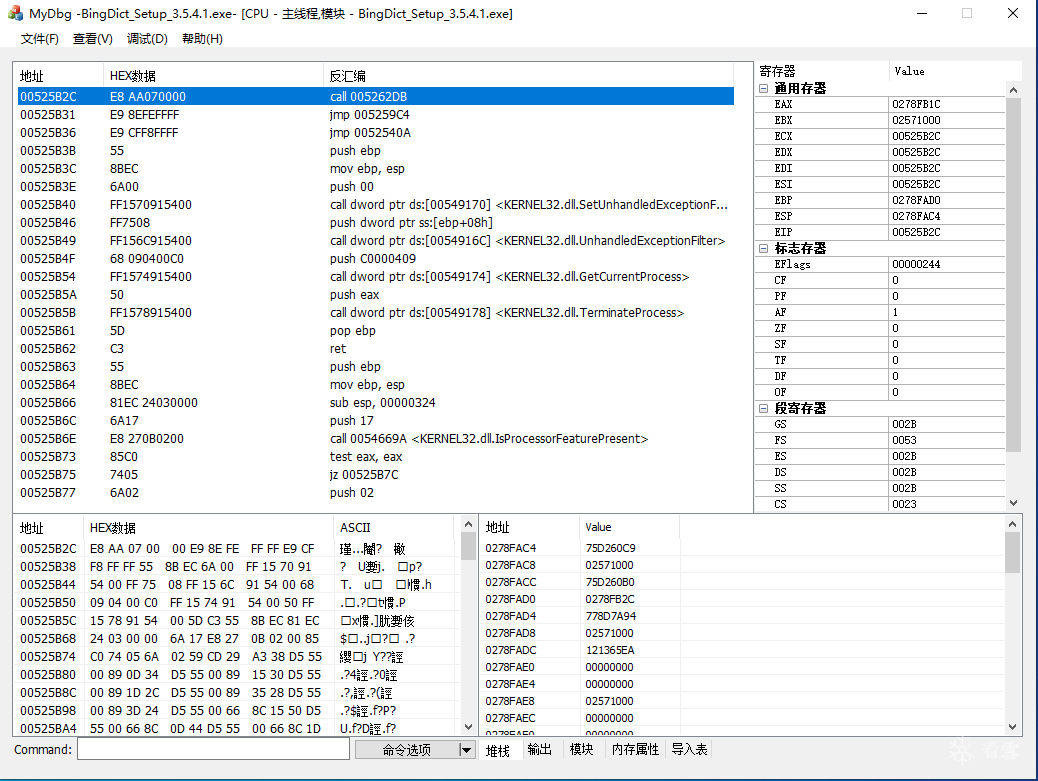This screenshot has height=781, width=1038.
Task: Select the jz 00525B7C instruction
Action: (x=375, y=475)
